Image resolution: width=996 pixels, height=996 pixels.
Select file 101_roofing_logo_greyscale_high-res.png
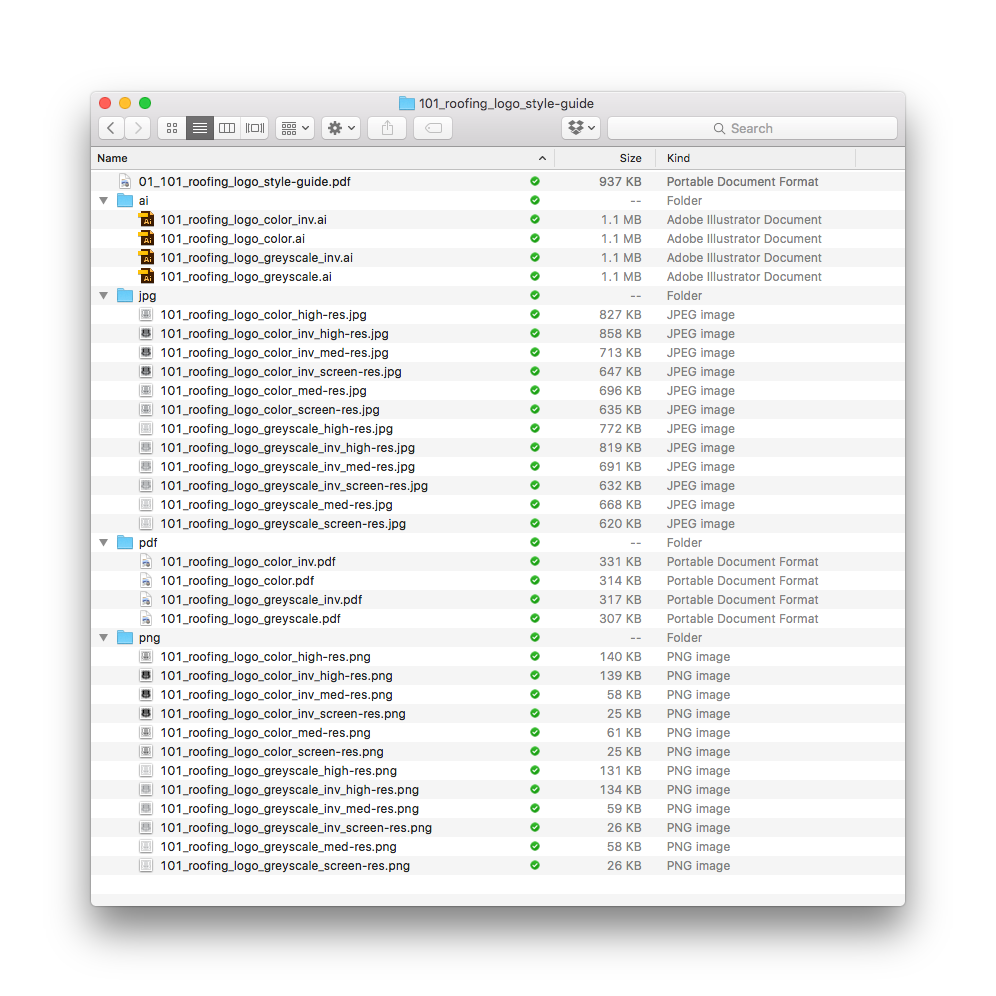coord(498,771)
